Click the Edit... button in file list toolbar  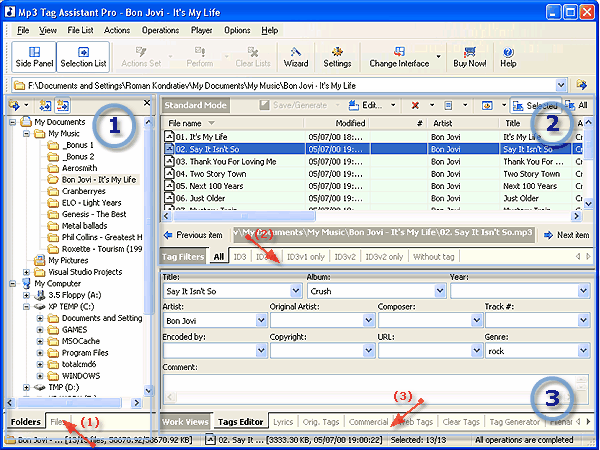point(366,105)
